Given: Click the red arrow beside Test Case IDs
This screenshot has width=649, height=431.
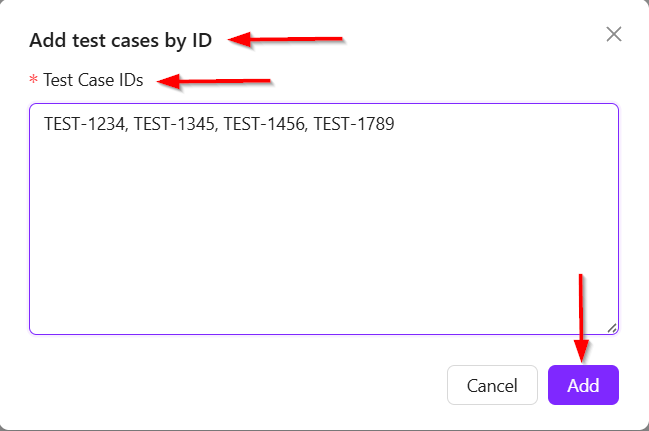Looking at the screenshot, I should [214, 81].
